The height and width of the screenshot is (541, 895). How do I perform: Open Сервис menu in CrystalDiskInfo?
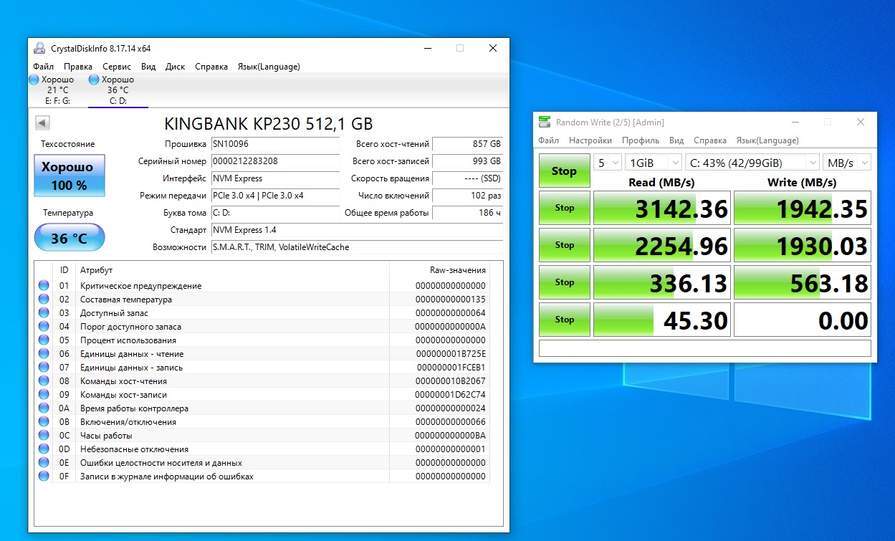pyautogui.click(x=116, y=67)
